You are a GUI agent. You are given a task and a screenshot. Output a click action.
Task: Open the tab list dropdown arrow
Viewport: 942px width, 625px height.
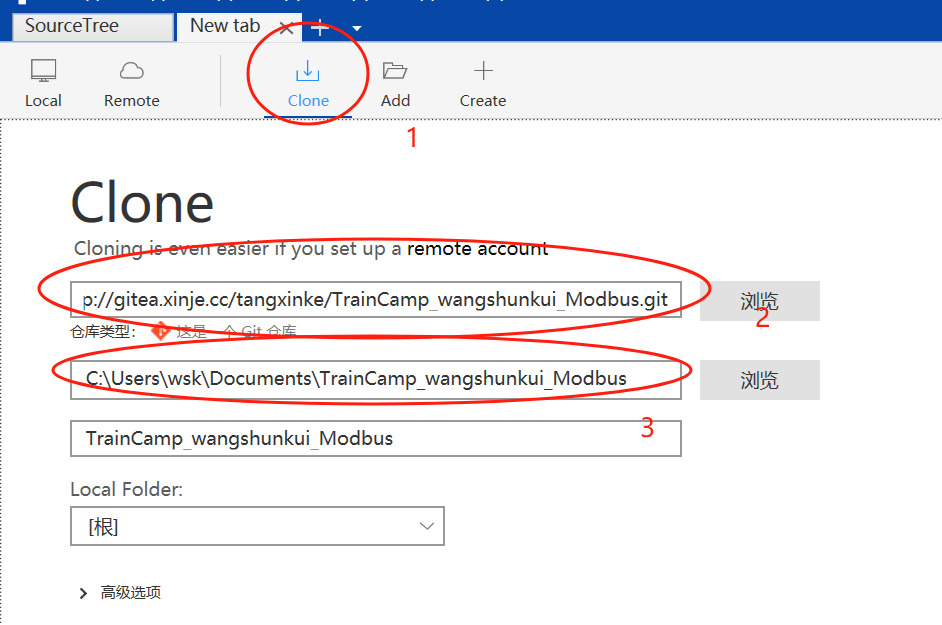point(357,28)
